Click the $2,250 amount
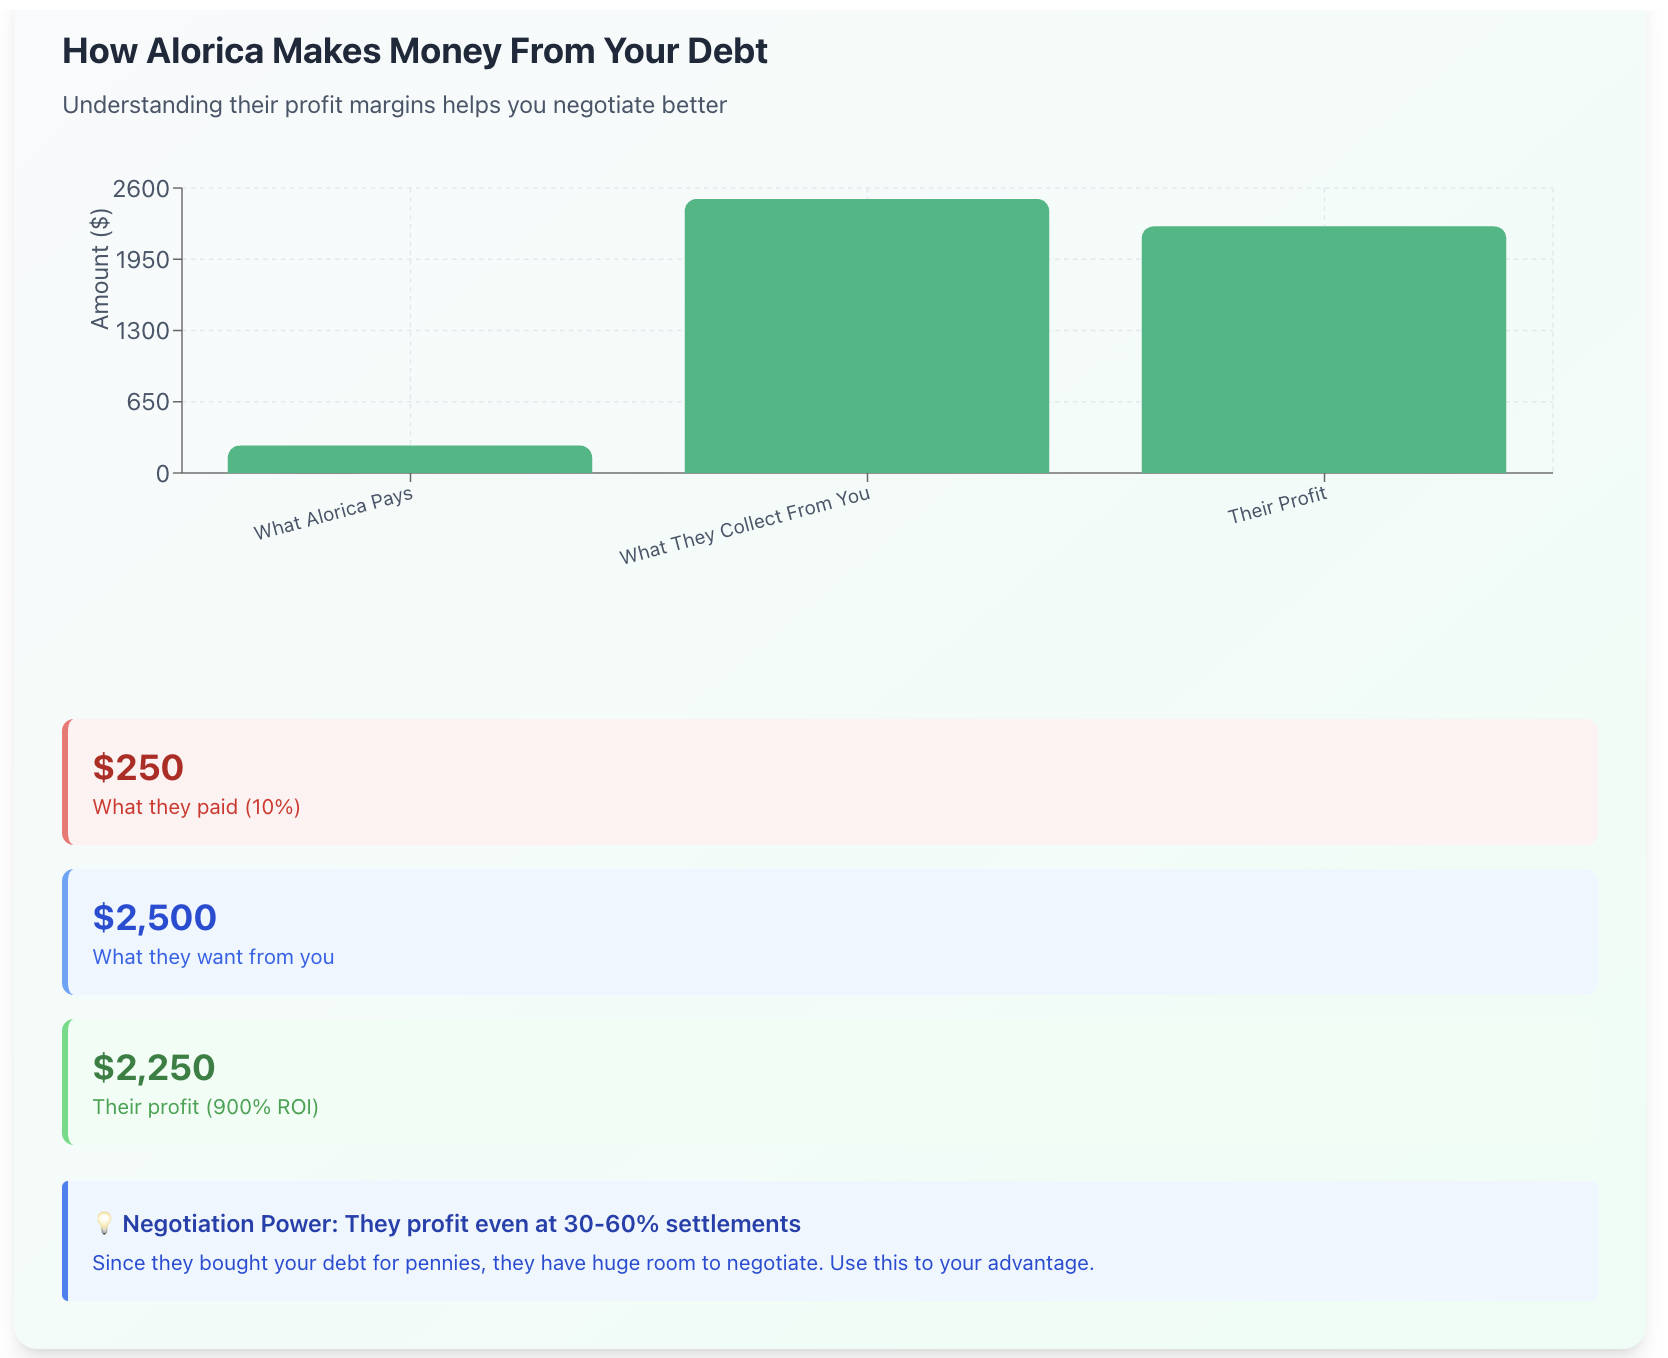 tap(154, 1068)
